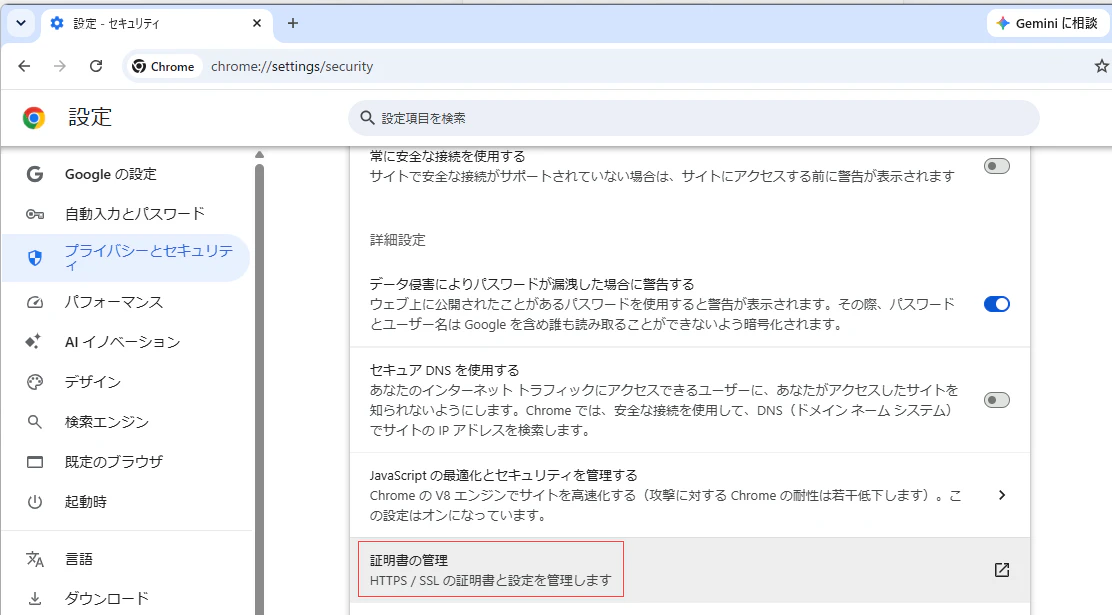Click the key icon for passwords

pos(34,214)
